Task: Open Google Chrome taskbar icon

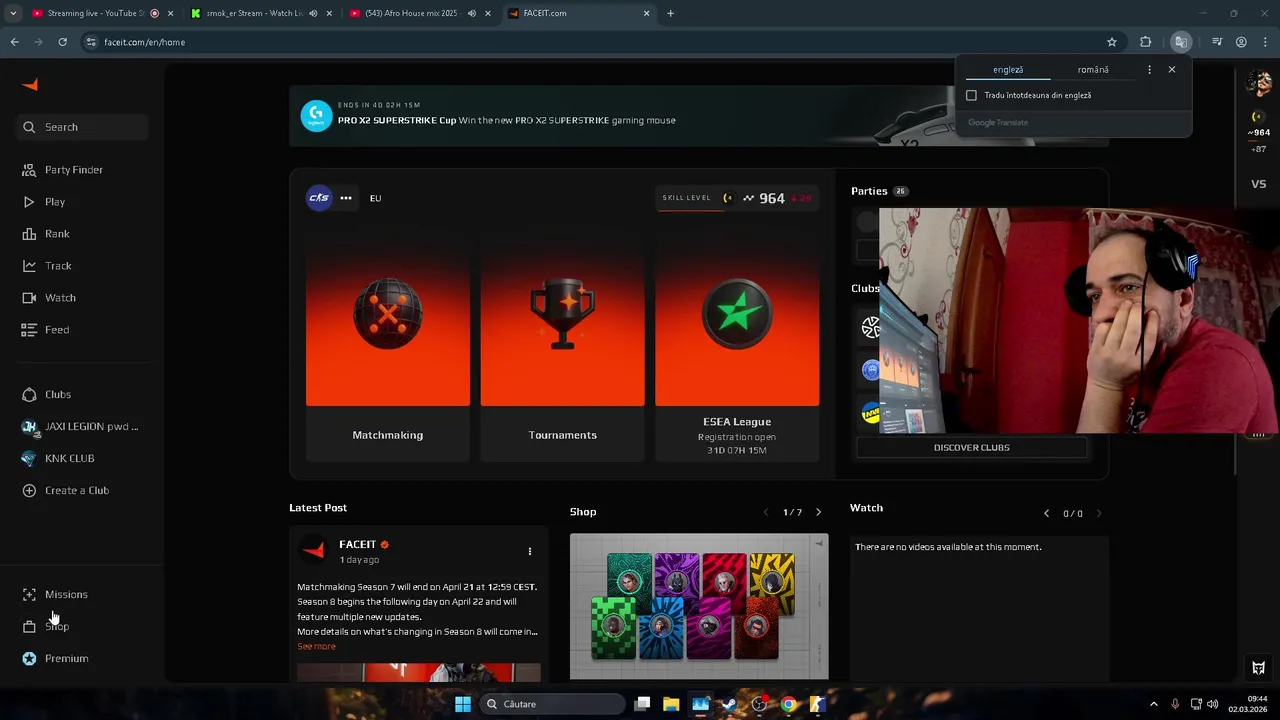Action: point(788,704)
